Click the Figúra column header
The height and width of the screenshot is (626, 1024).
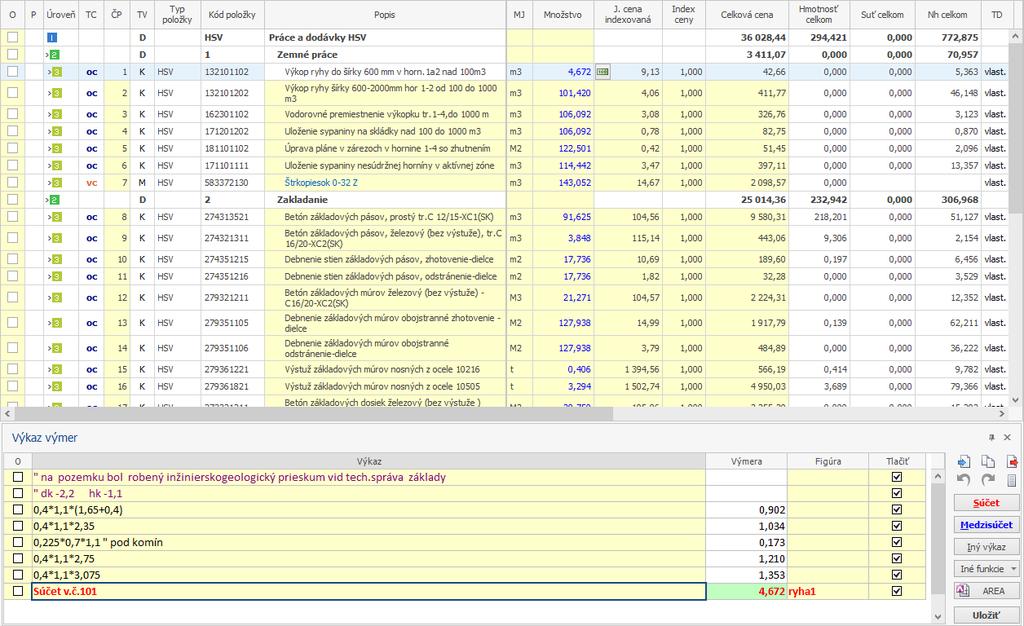coord(828,461)
